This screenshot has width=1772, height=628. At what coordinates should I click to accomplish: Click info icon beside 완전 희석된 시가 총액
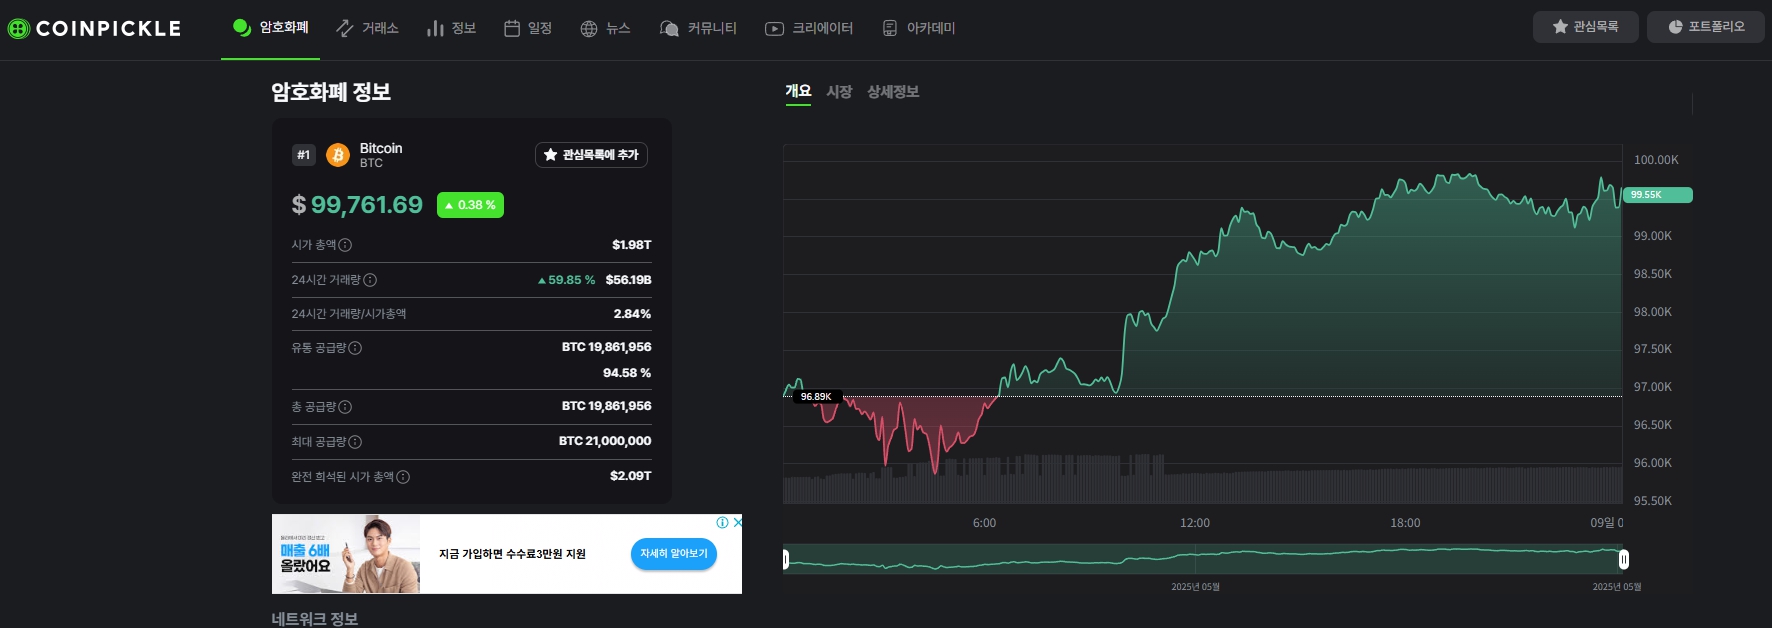coord(403,477)
